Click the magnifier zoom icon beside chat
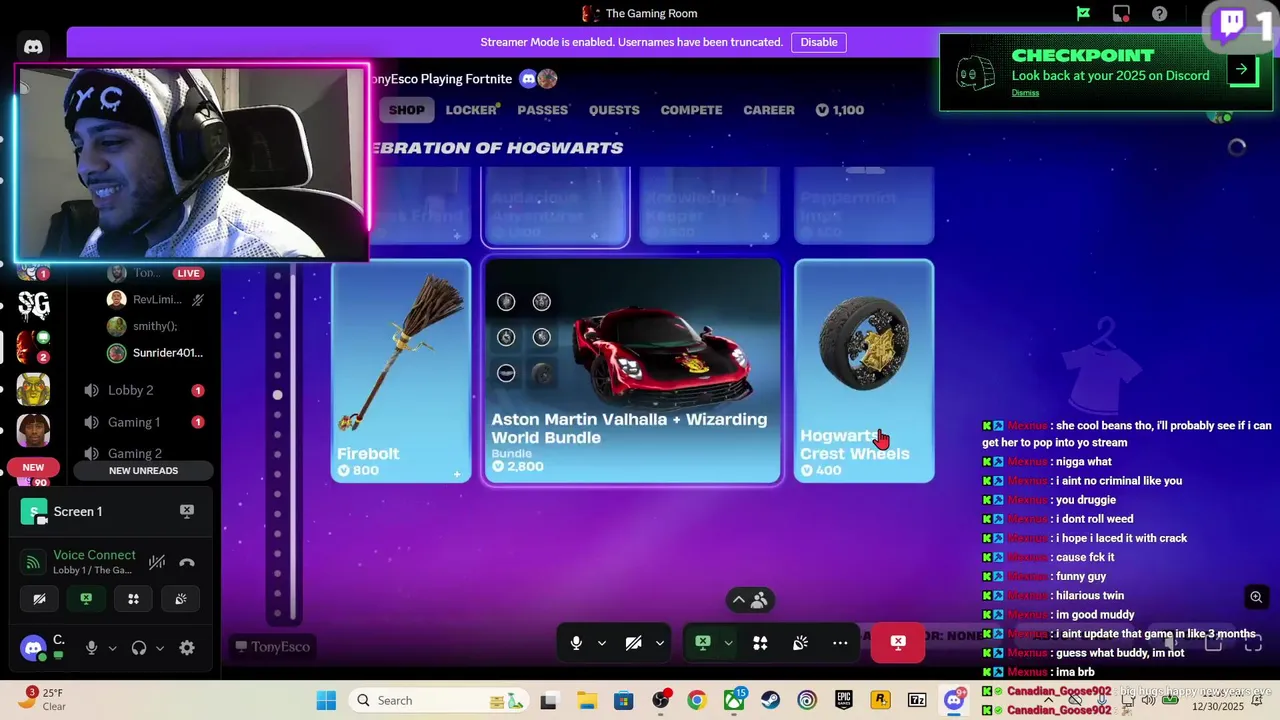 [x=1256, y=597]
